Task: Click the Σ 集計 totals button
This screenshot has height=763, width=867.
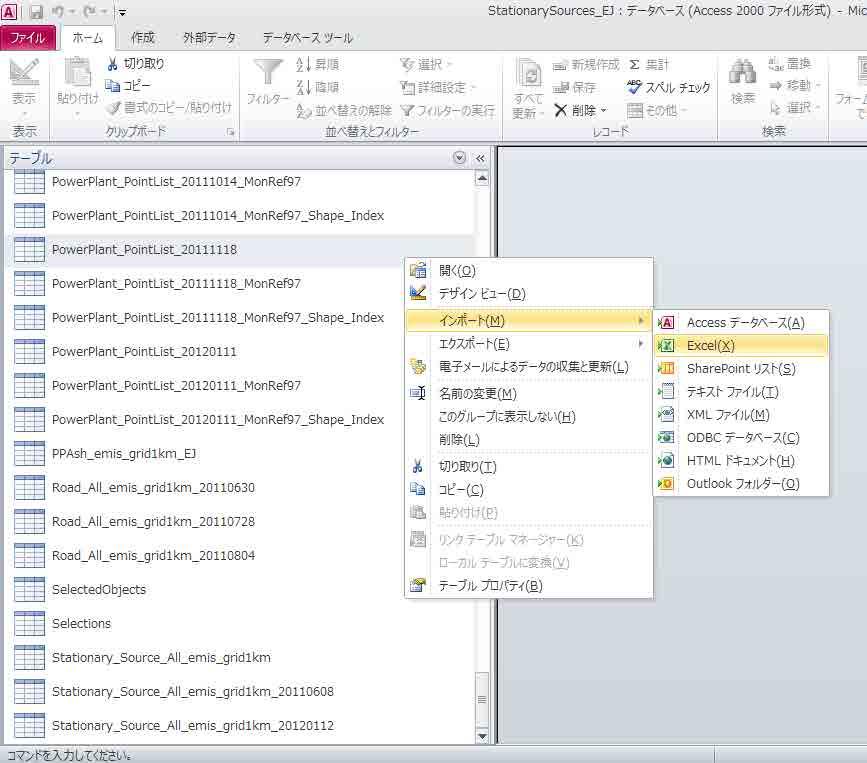Action: [x=649, y=65]
